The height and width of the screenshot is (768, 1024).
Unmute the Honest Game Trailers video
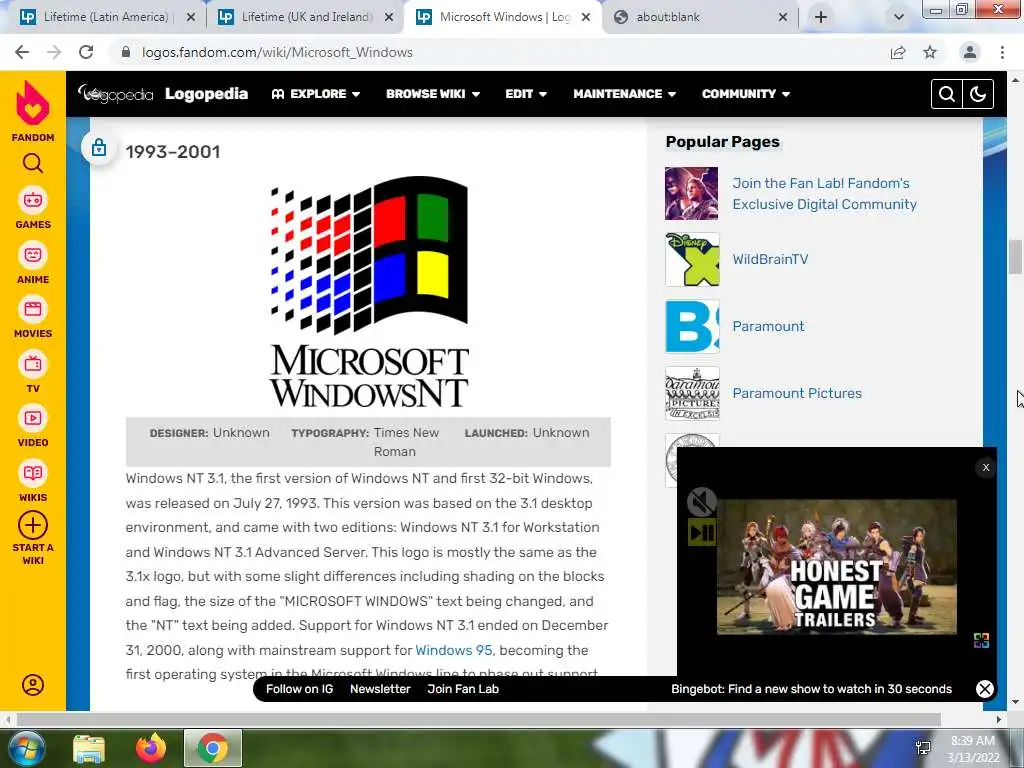point(702,502)
